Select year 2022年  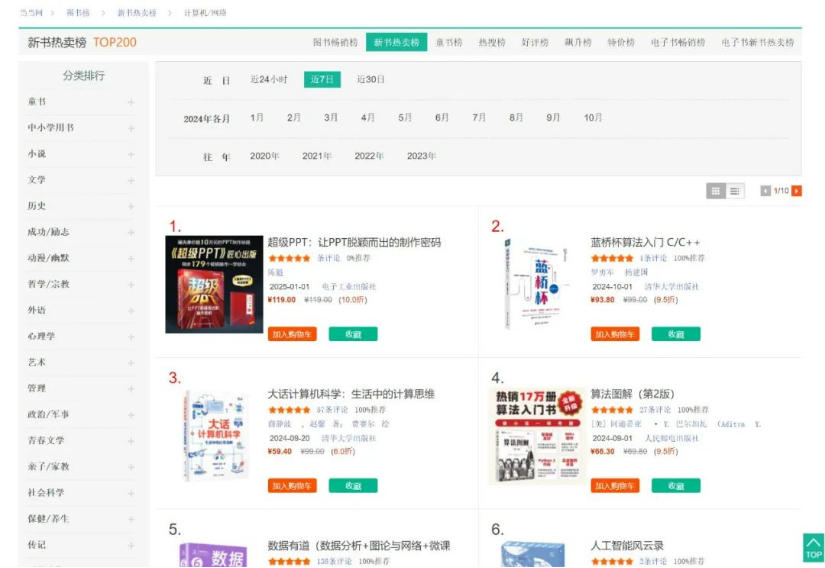[x=369, y=156]
